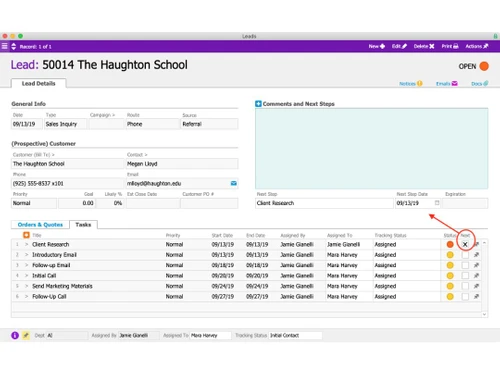This screenshot has height=375, width=500.
Task: Click the Customer (Bill To) > label link
Action: coord(34,155)
